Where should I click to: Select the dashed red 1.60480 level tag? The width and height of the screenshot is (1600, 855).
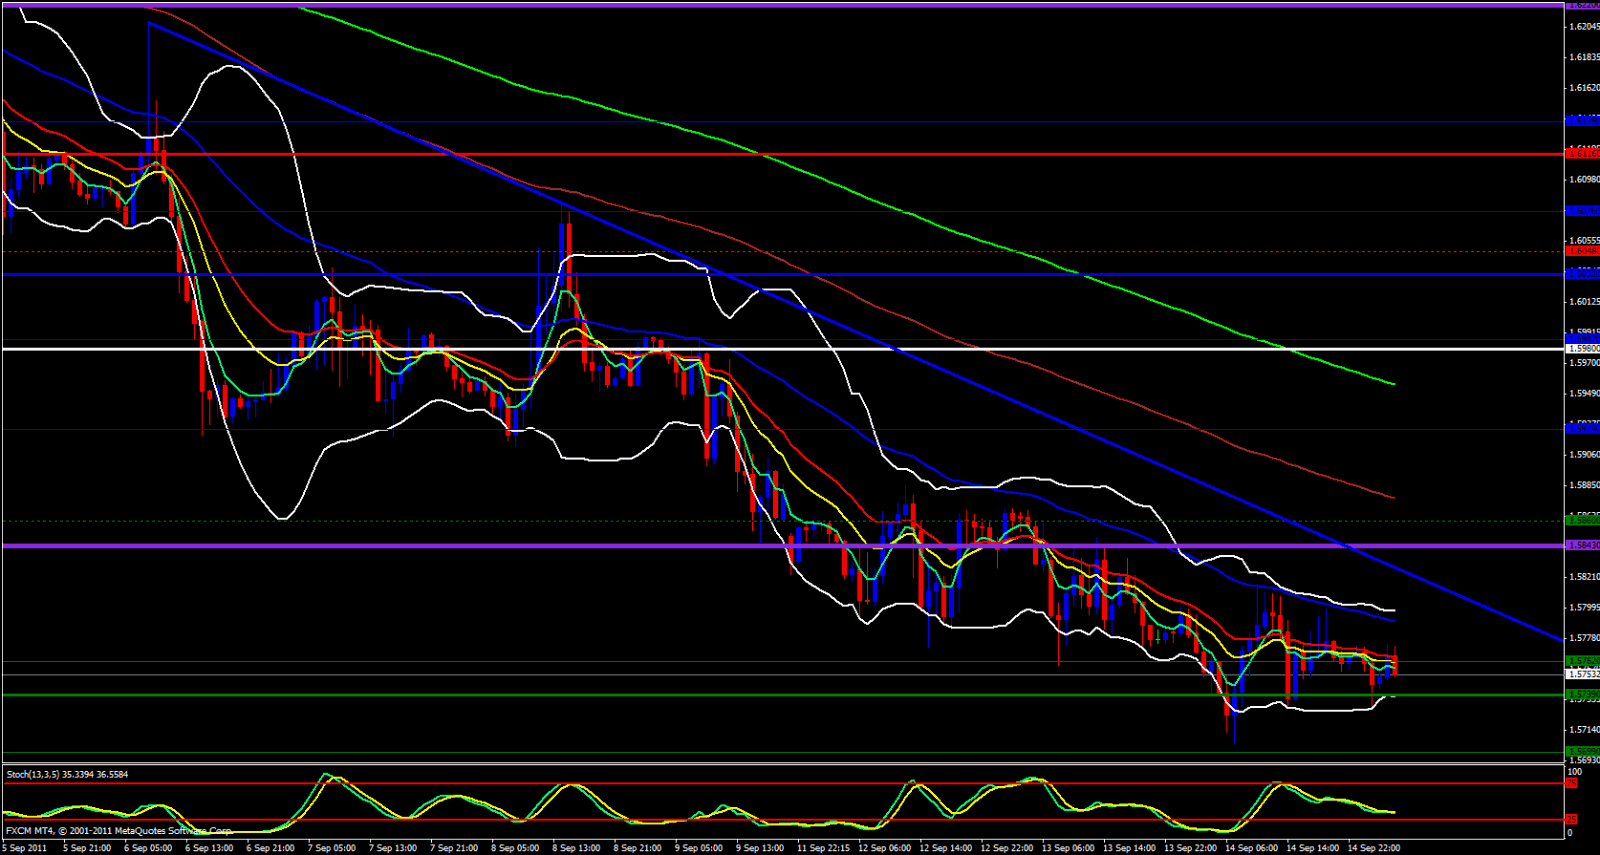1582,251
